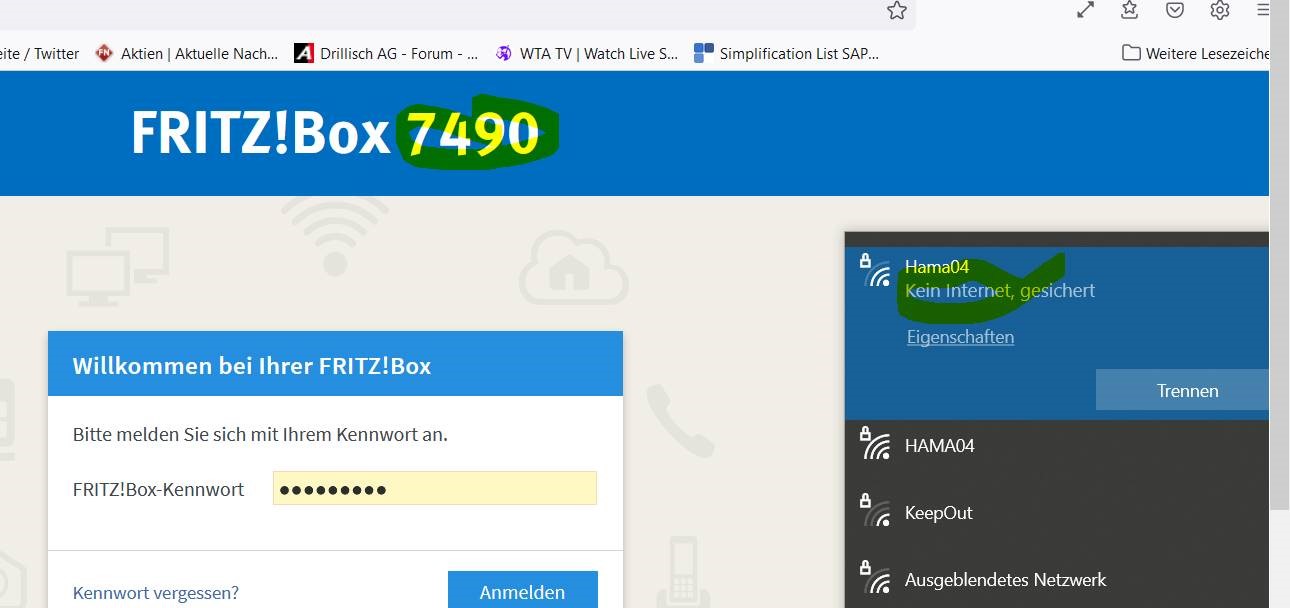Select the KeepOut Wi-Fi network
This screenshot has width=1290, height=608.
coord(1057,513)
